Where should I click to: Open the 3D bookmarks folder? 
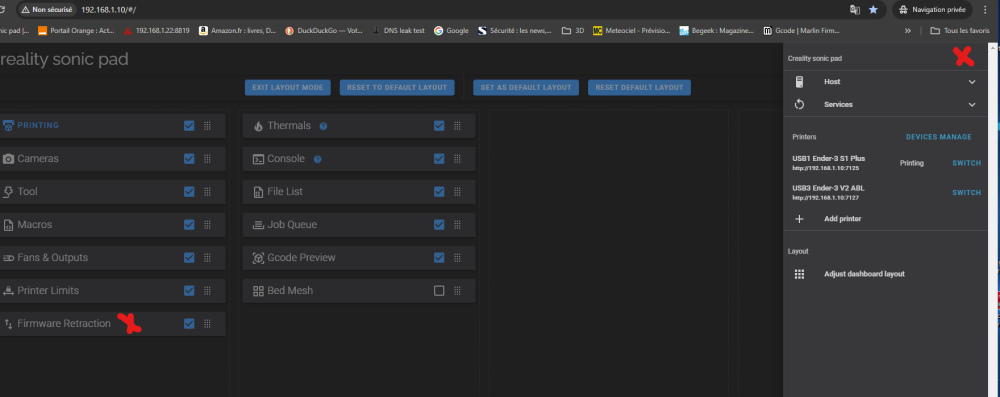(x=573, y=30)
